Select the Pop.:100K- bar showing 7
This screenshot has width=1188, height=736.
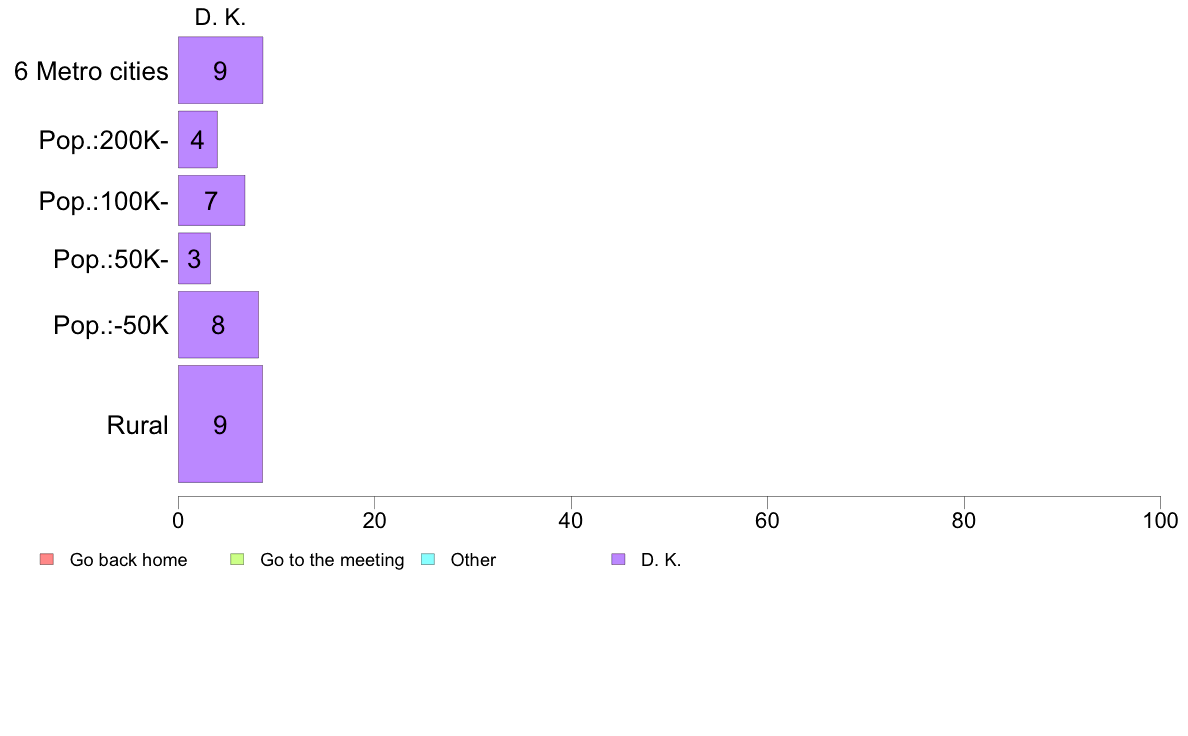[x=211, y=200]
